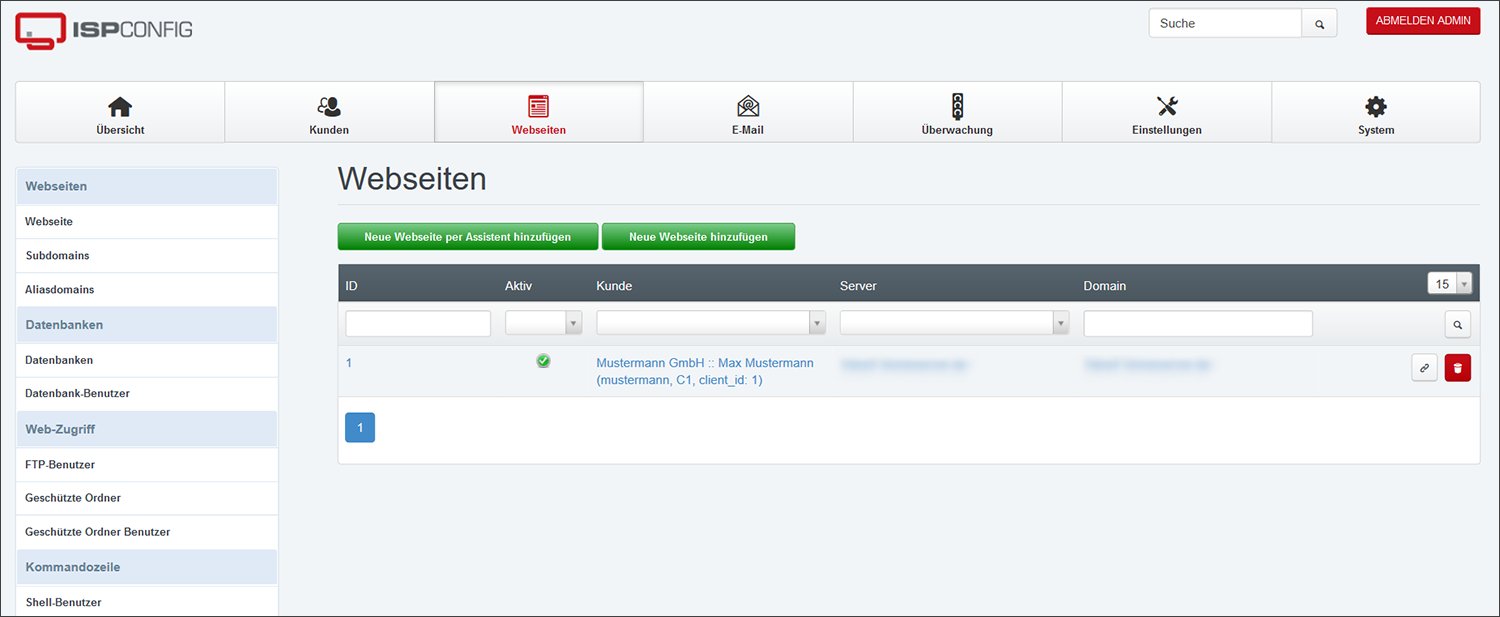The width and height of the screenshot is (1500, 617).
Task: Expand the Aktiv filter dropdown
Action: click(x=574, y=324)
